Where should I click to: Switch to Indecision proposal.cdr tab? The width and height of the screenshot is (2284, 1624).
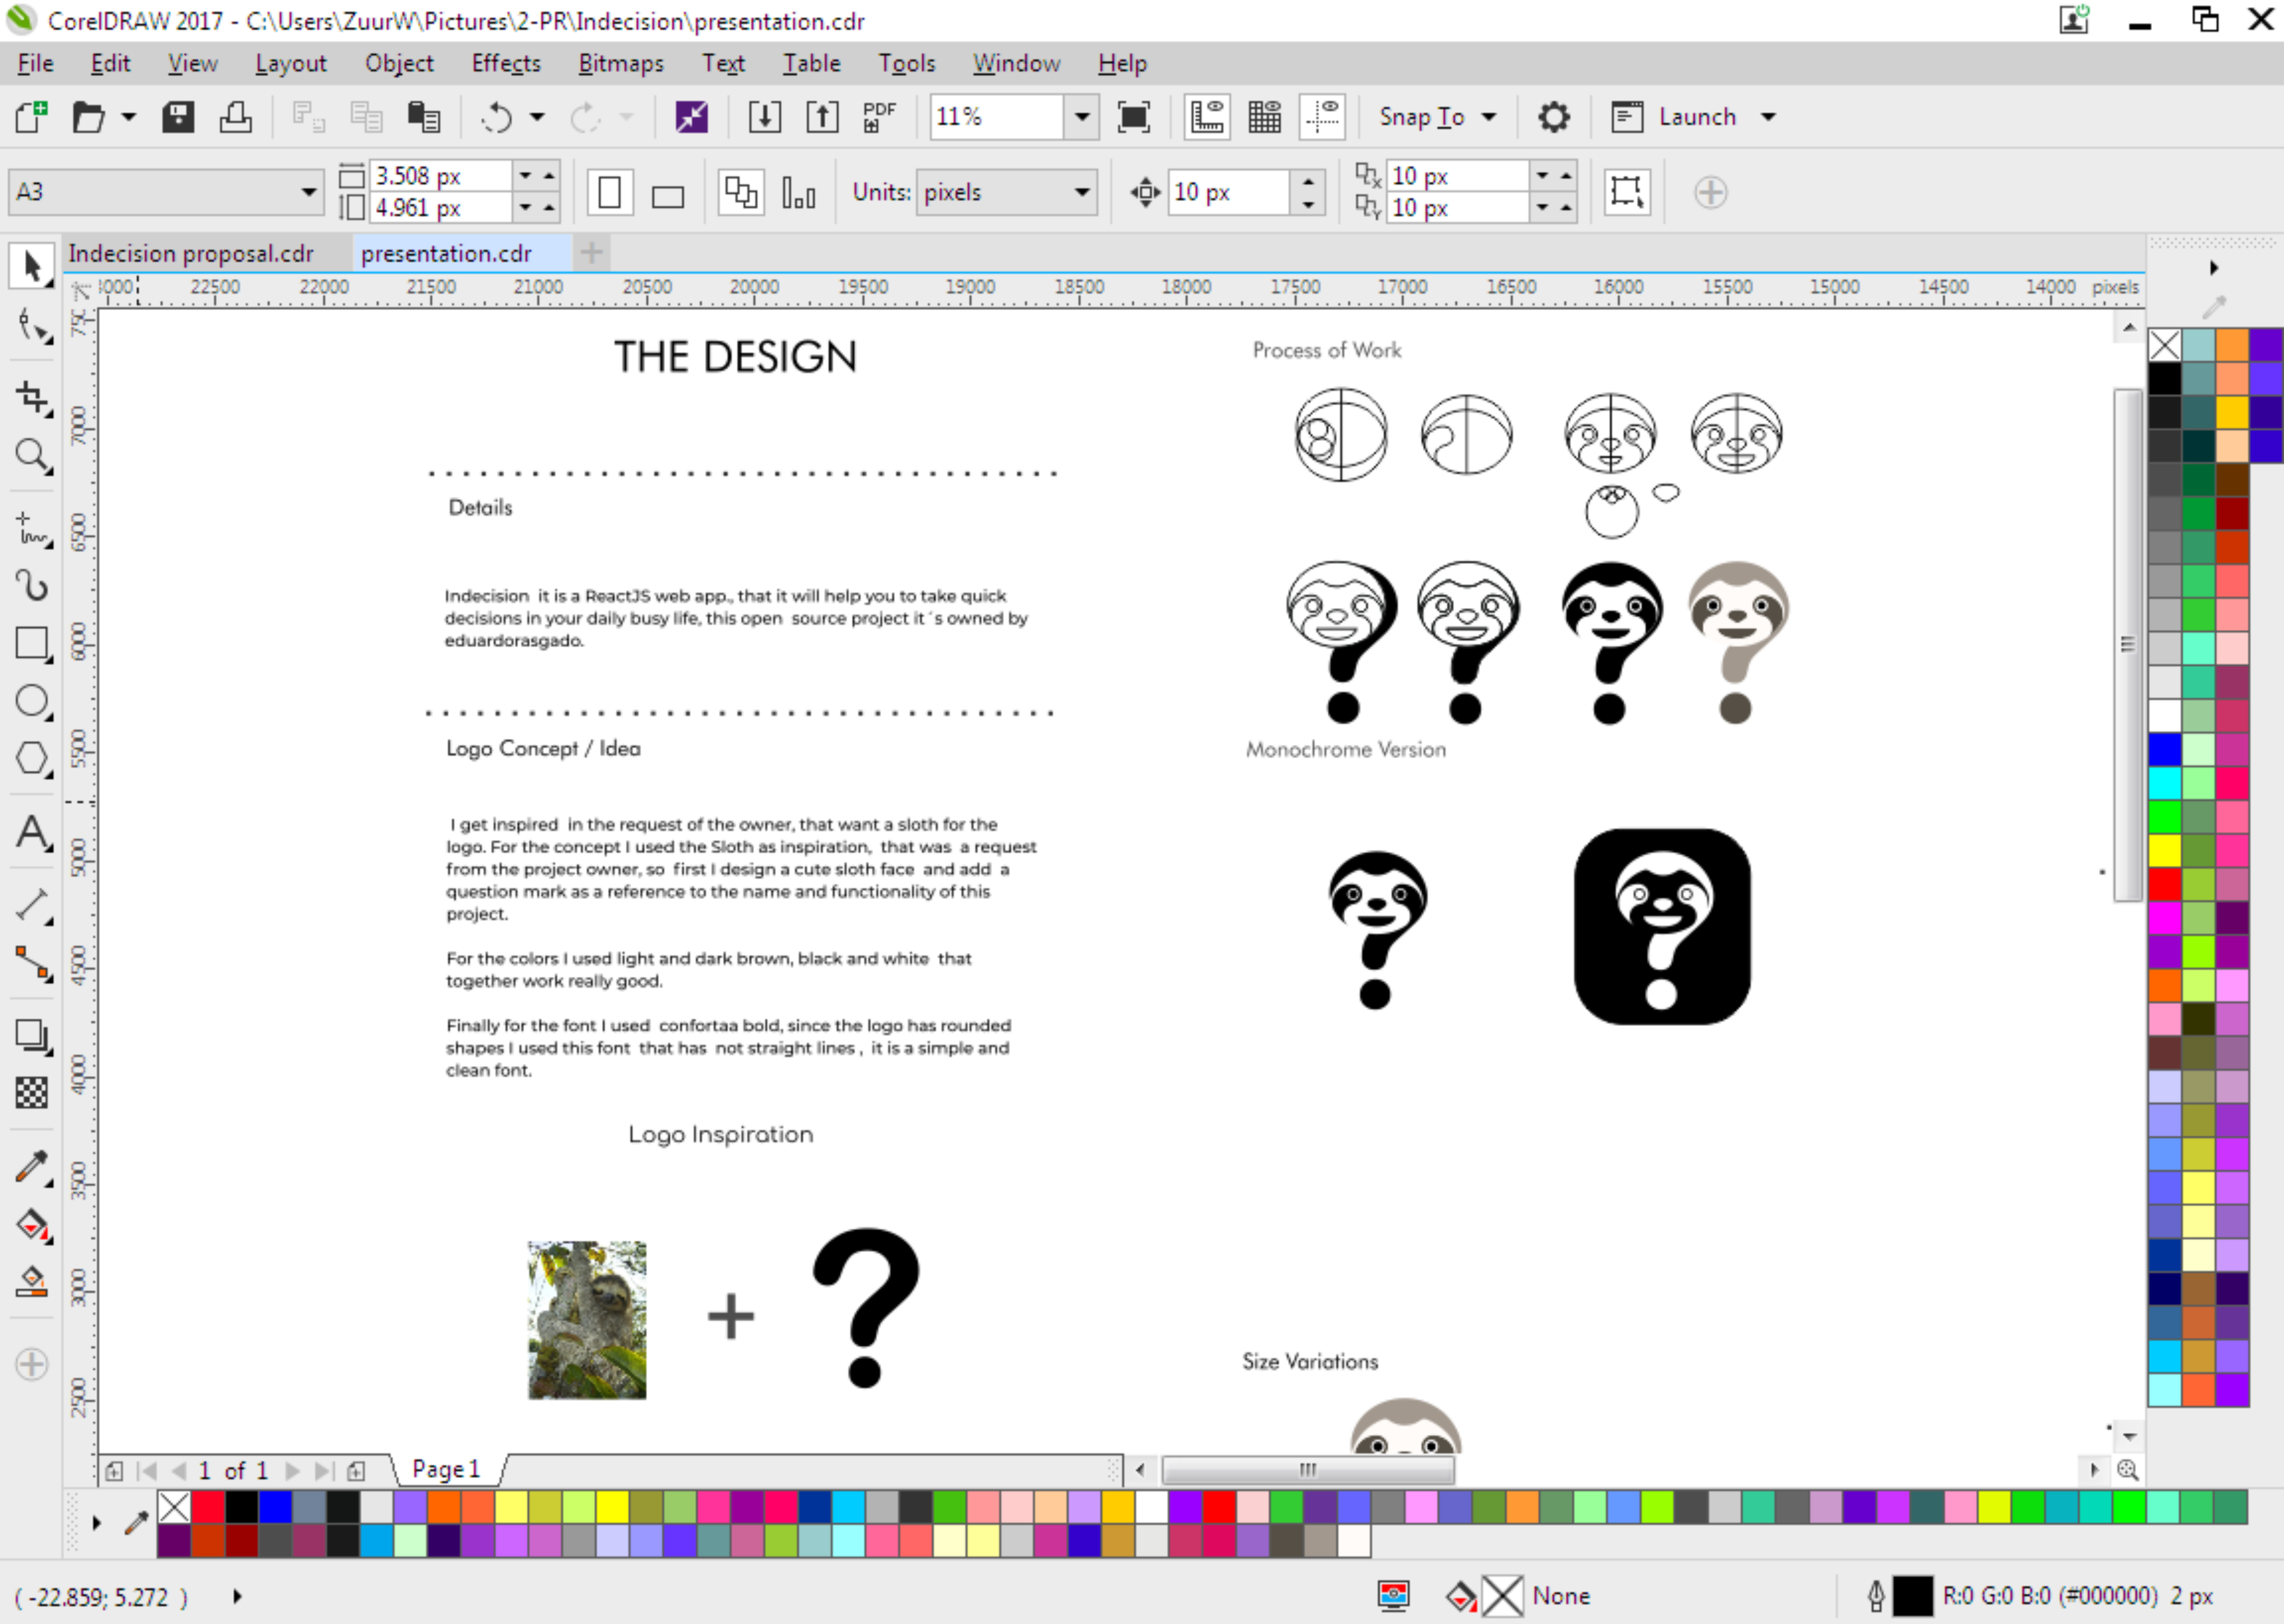[191, 254]
